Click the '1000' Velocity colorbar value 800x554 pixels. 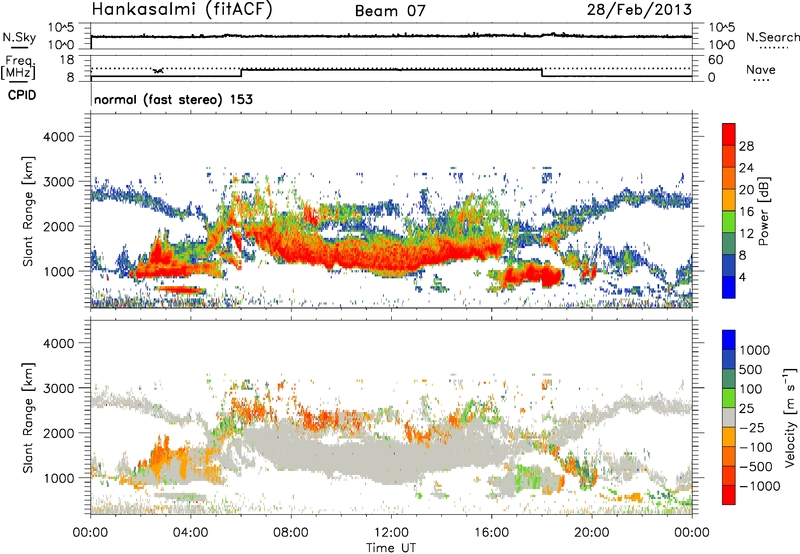click(x=755, y=350)
